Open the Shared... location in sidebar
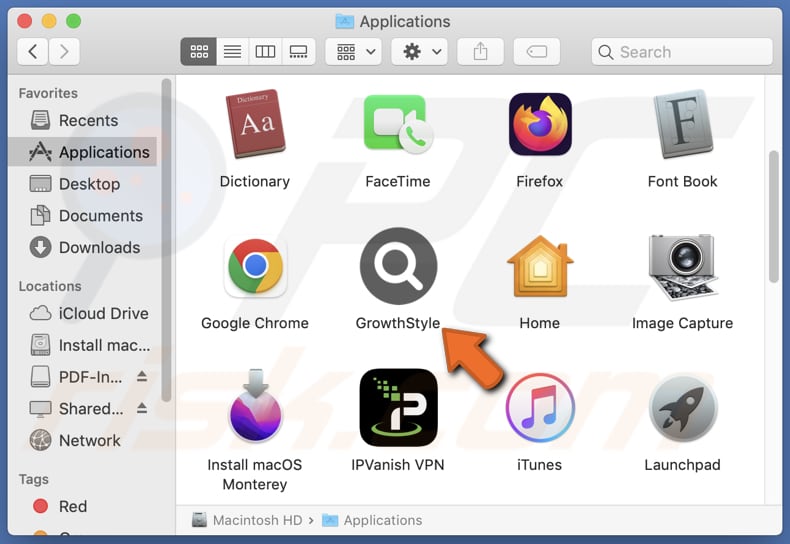790x544 pixels. tap(76, 409)
